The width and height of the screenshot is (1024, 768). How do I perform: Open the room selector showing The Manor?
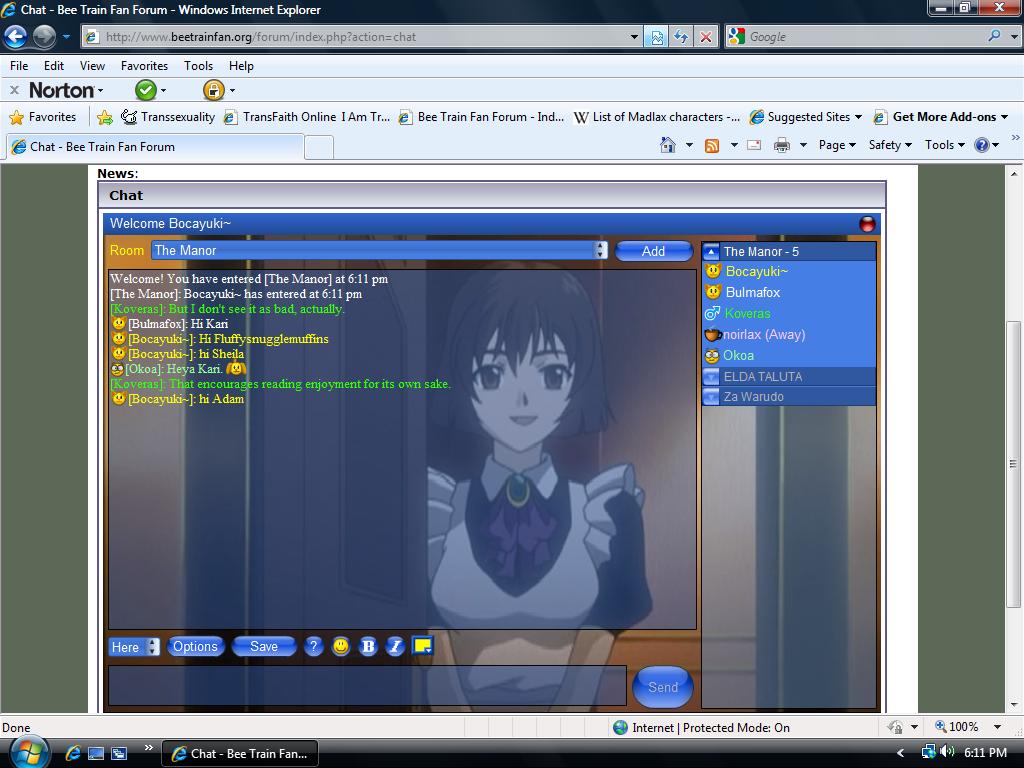379,251
